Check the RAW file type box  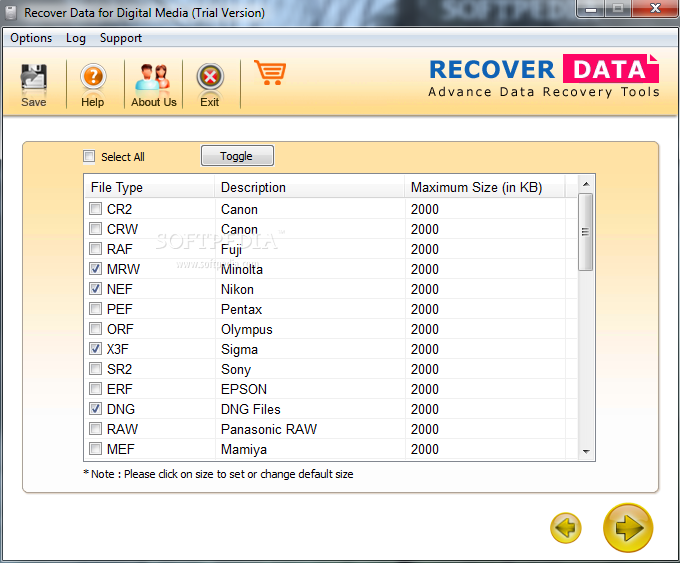point(95,429)
